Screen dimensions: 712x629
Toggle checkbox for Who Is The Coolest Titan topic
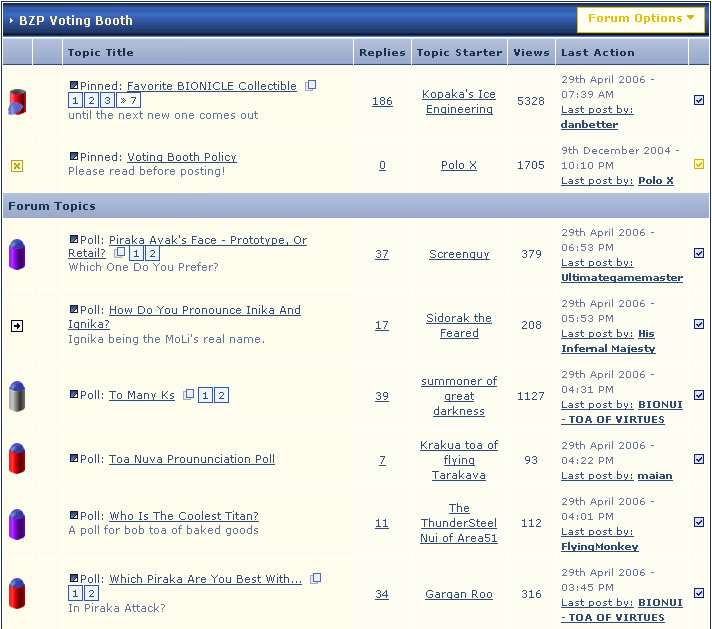699,522
